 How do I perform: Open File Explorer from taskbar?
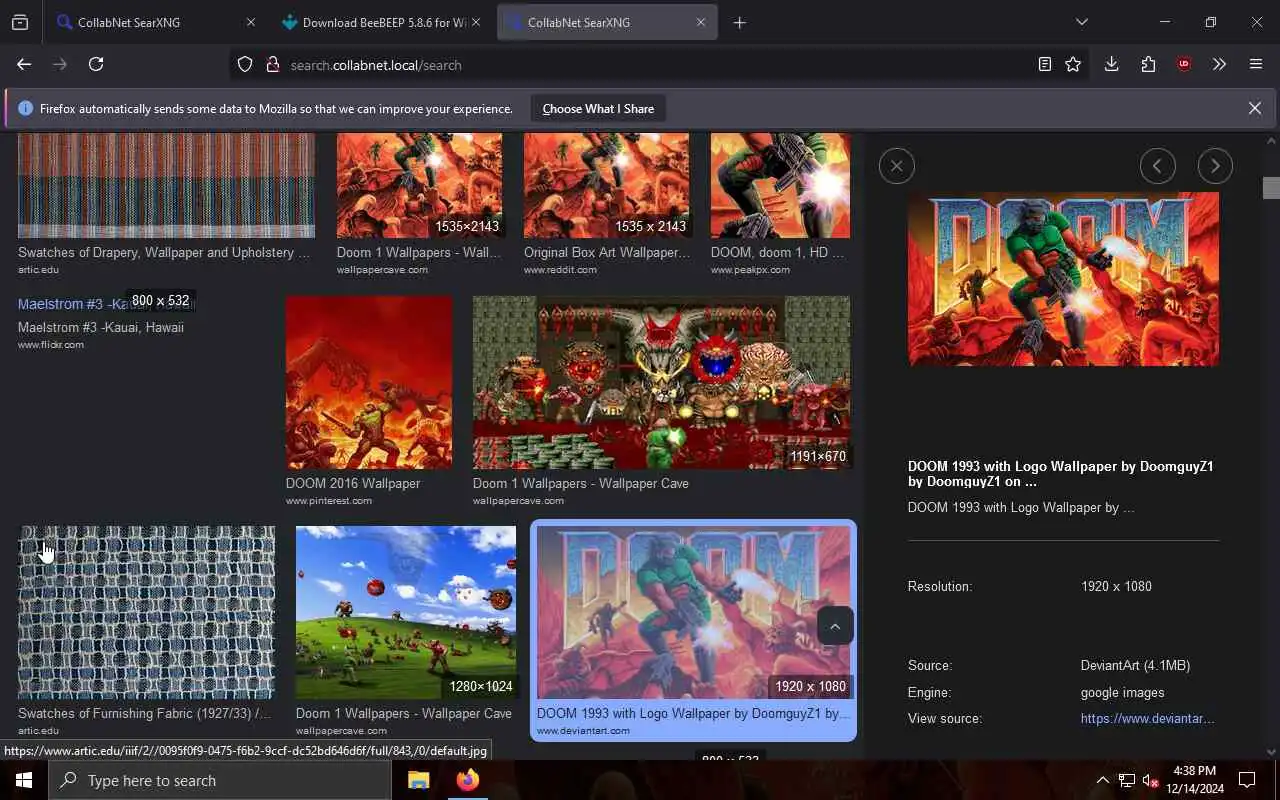[x=418, y=780]
